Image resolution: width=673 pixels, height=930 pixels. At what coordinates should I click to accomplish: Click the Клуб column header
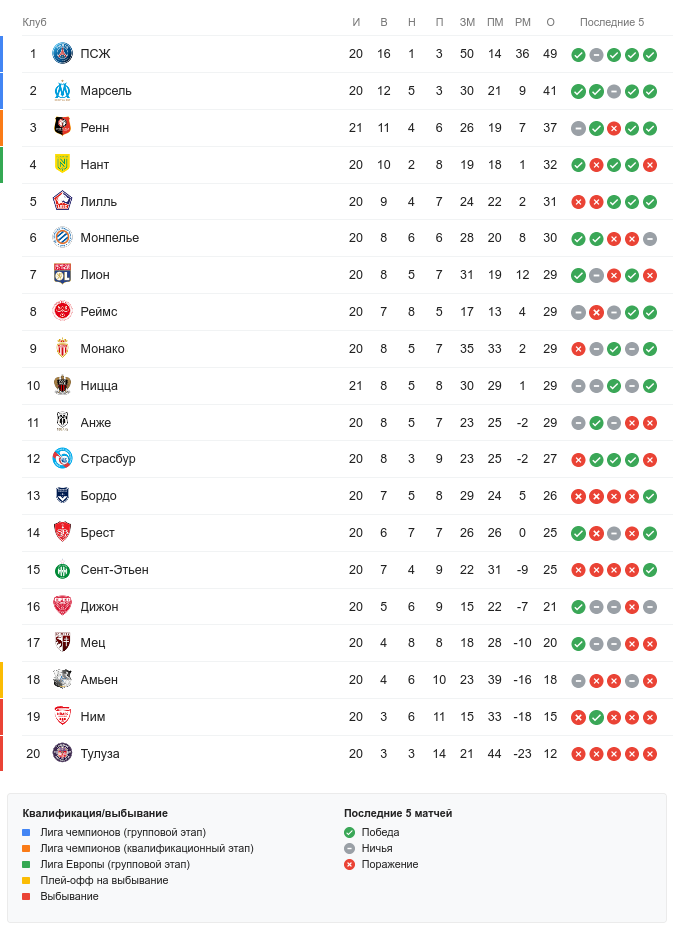pos(34,22)
